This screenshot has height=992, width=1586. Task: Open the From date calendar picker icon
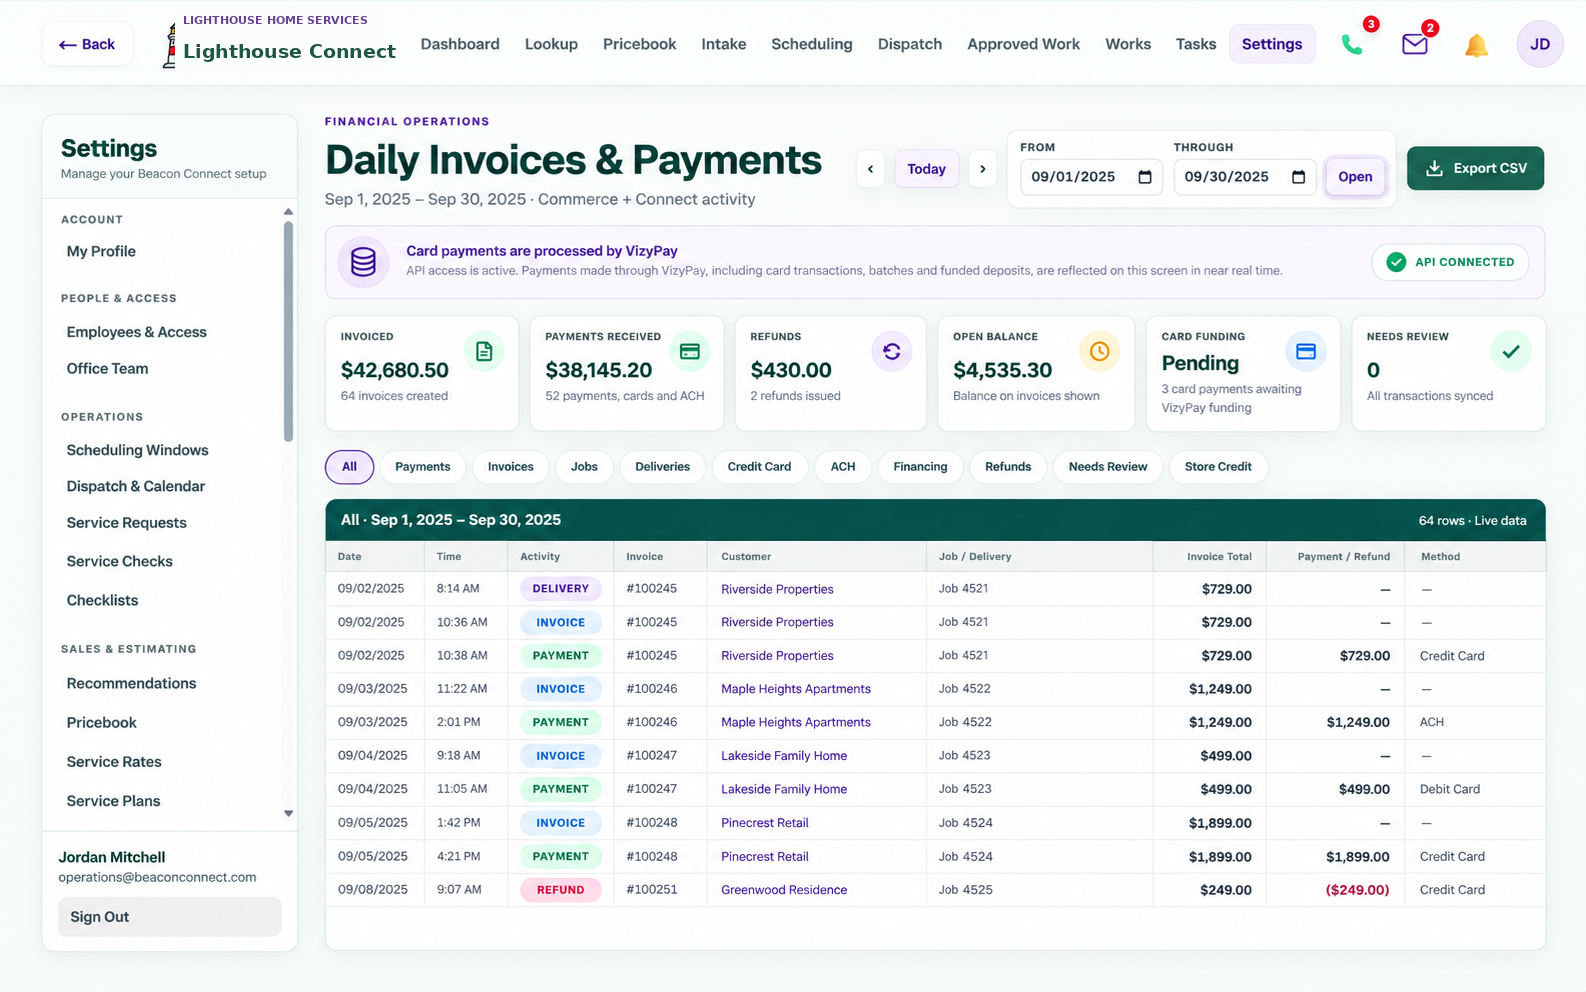[x=1145, y=177]
